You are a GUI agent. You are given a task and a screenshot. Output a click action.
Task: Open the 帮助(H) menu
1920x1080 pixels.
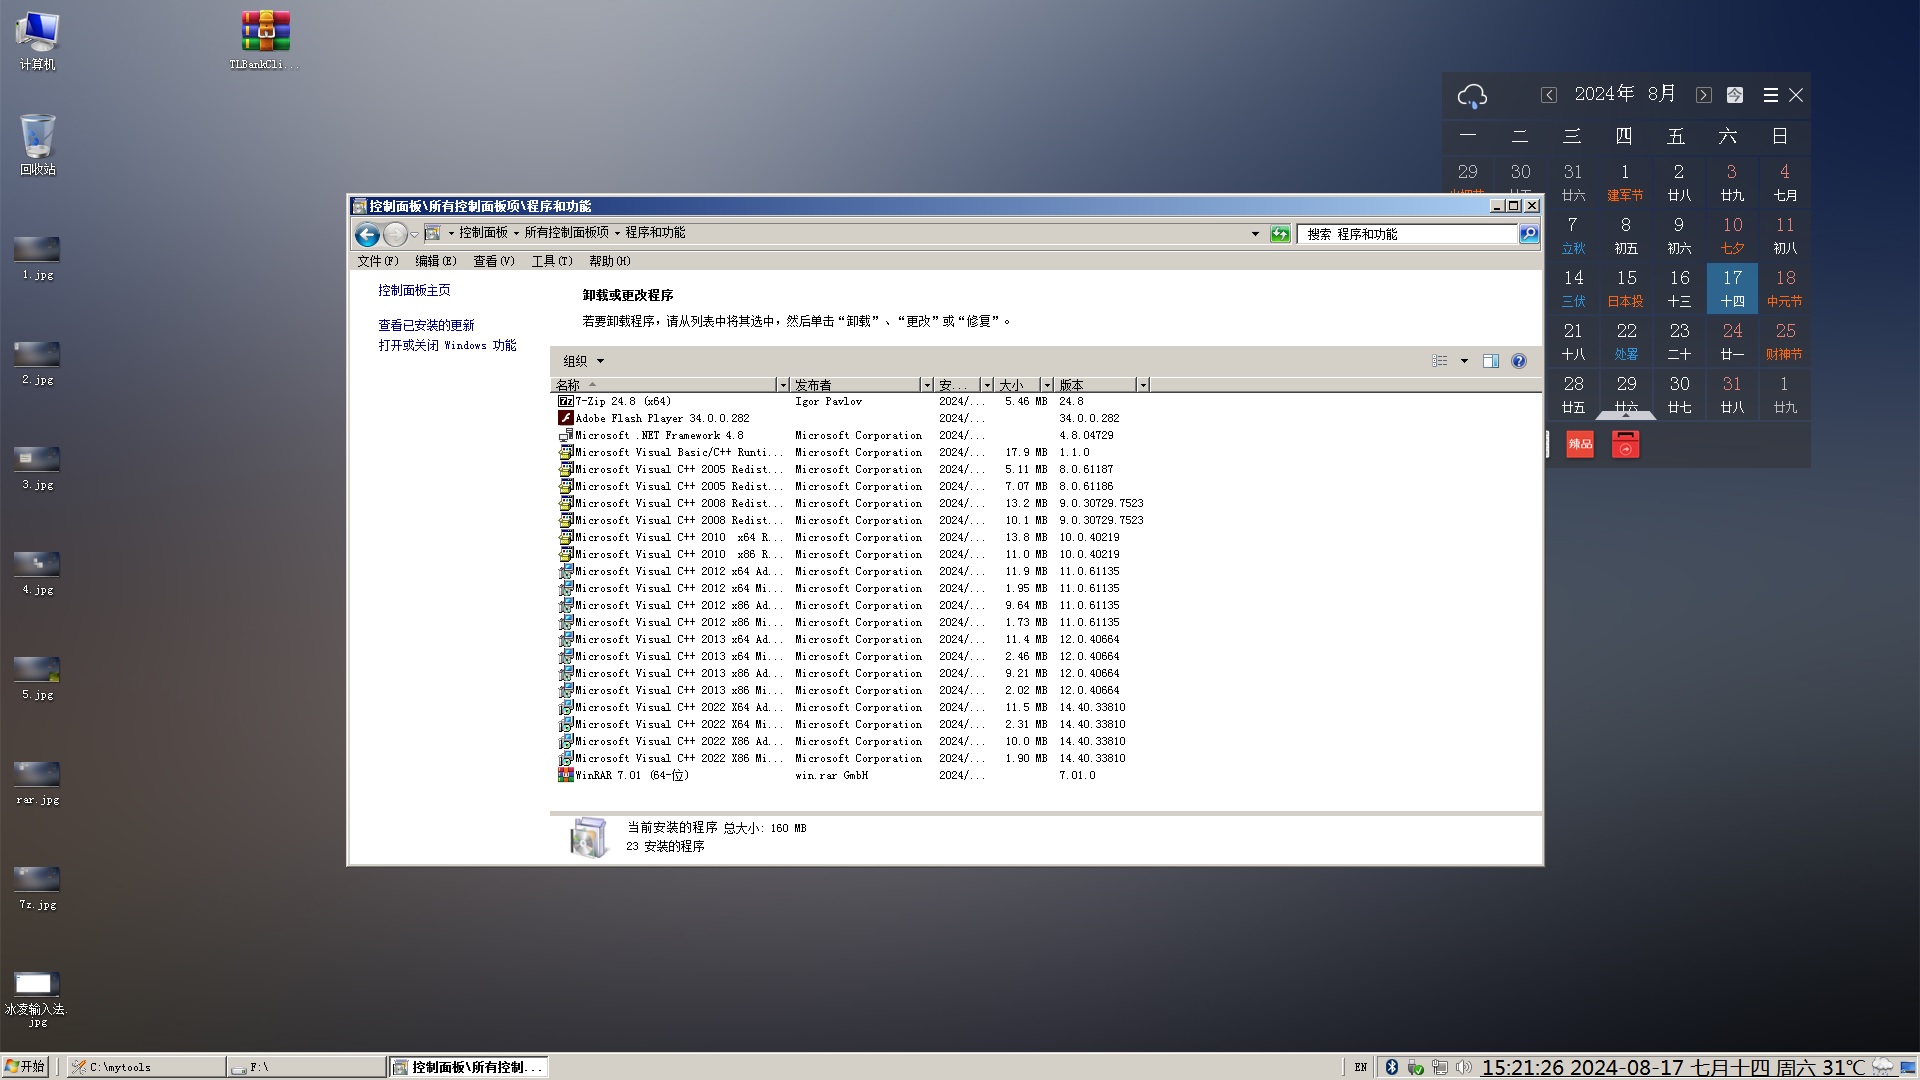[609, 261]
